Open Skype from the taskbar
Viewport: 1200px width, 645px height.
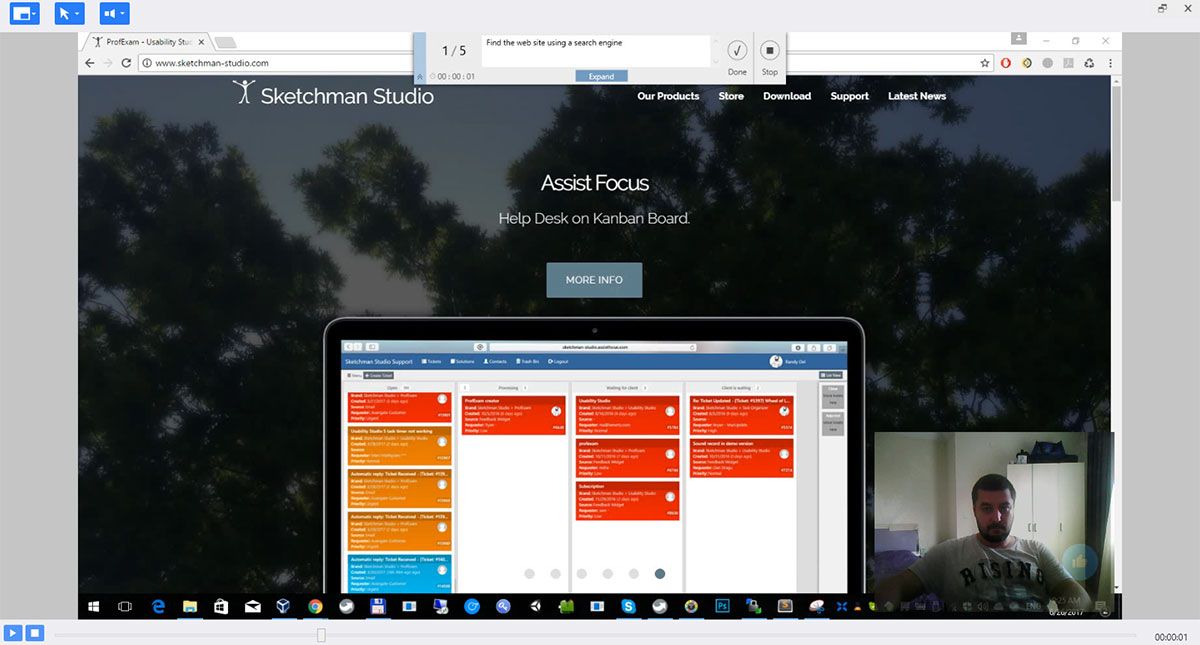(x=628, y=606)
